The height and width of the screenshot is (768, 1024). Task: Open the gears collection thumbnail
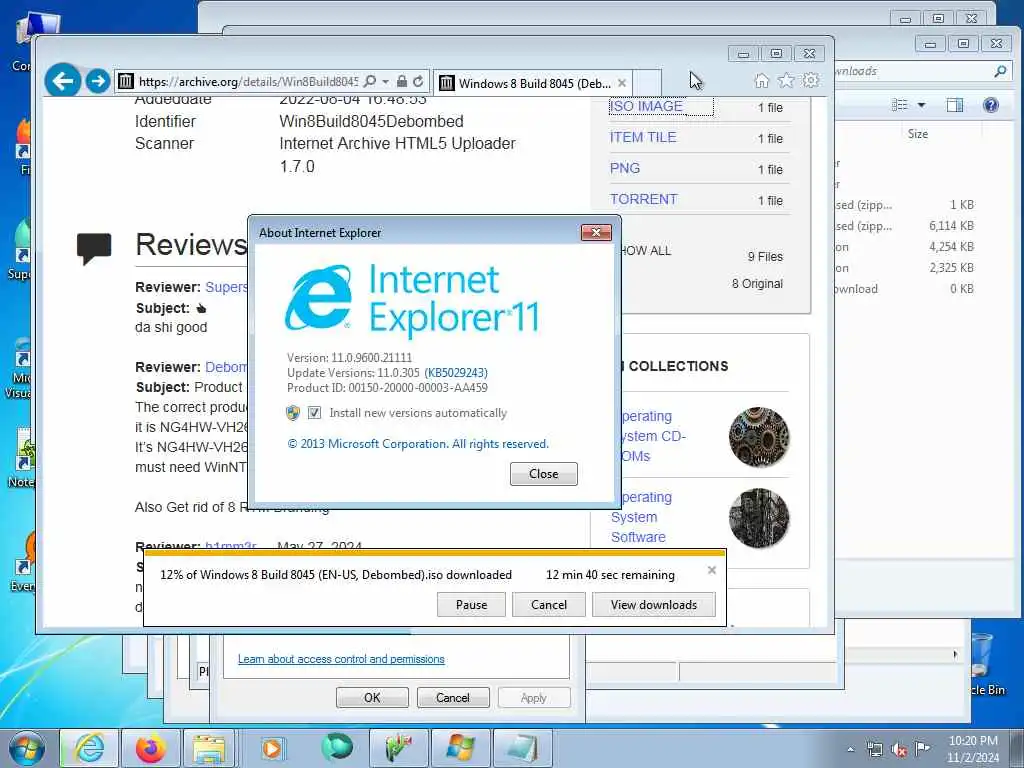point(759,437)
